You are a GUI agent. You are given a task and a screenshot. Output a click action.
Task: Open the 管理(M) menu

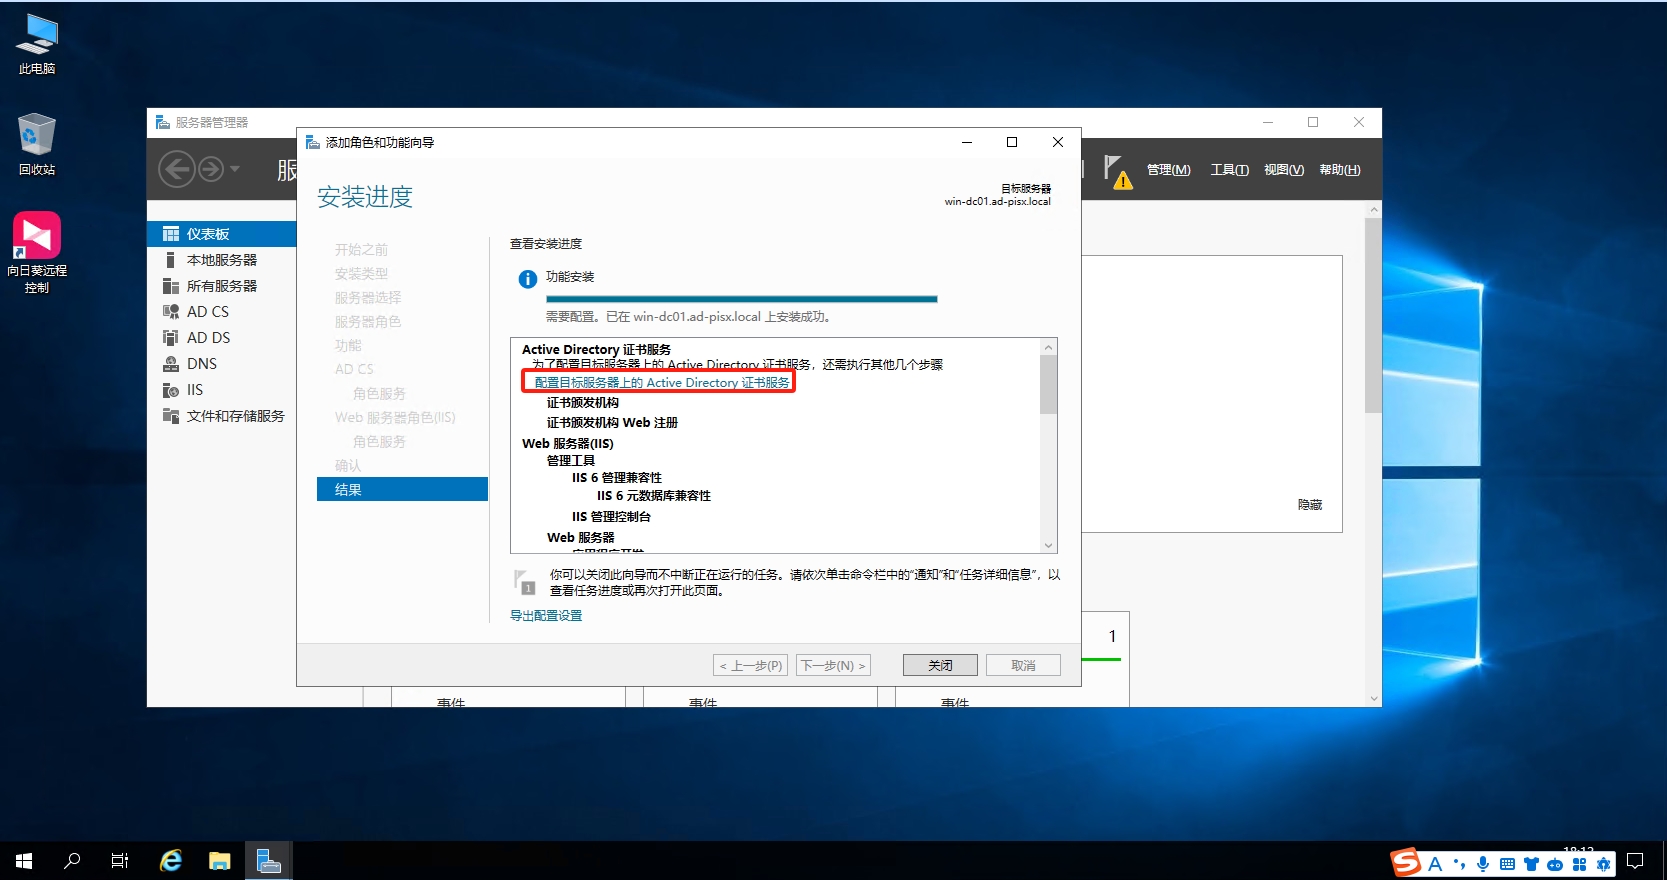(x=1168, y=170)
